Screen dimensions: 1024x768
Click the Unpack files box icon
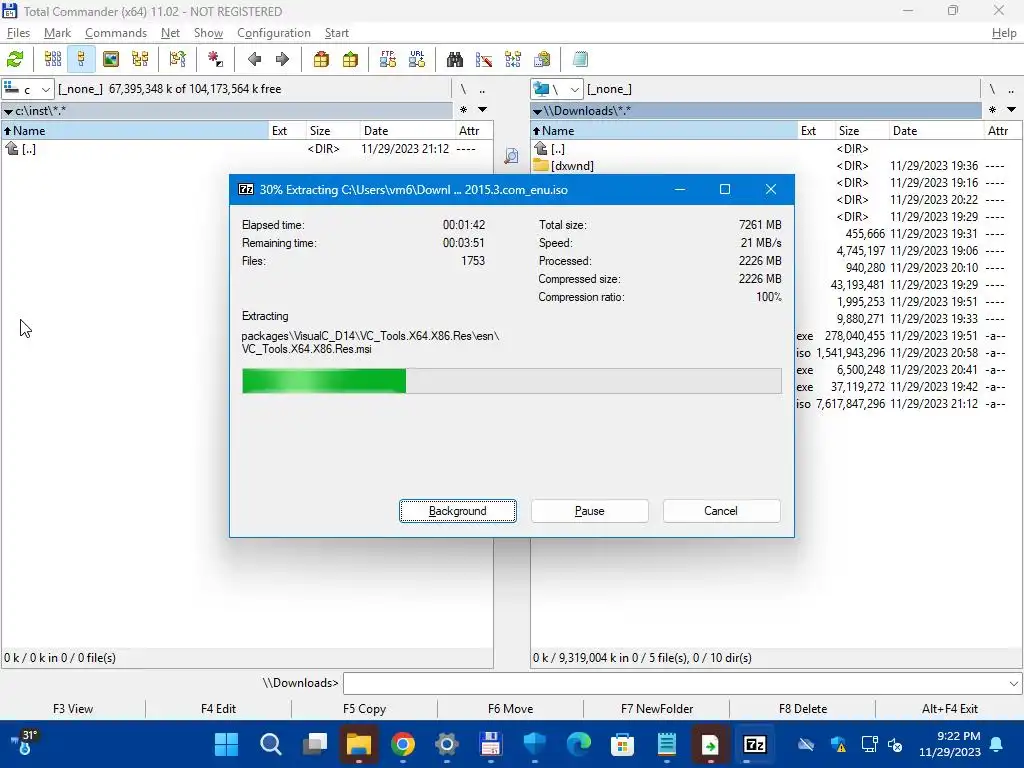350,59
